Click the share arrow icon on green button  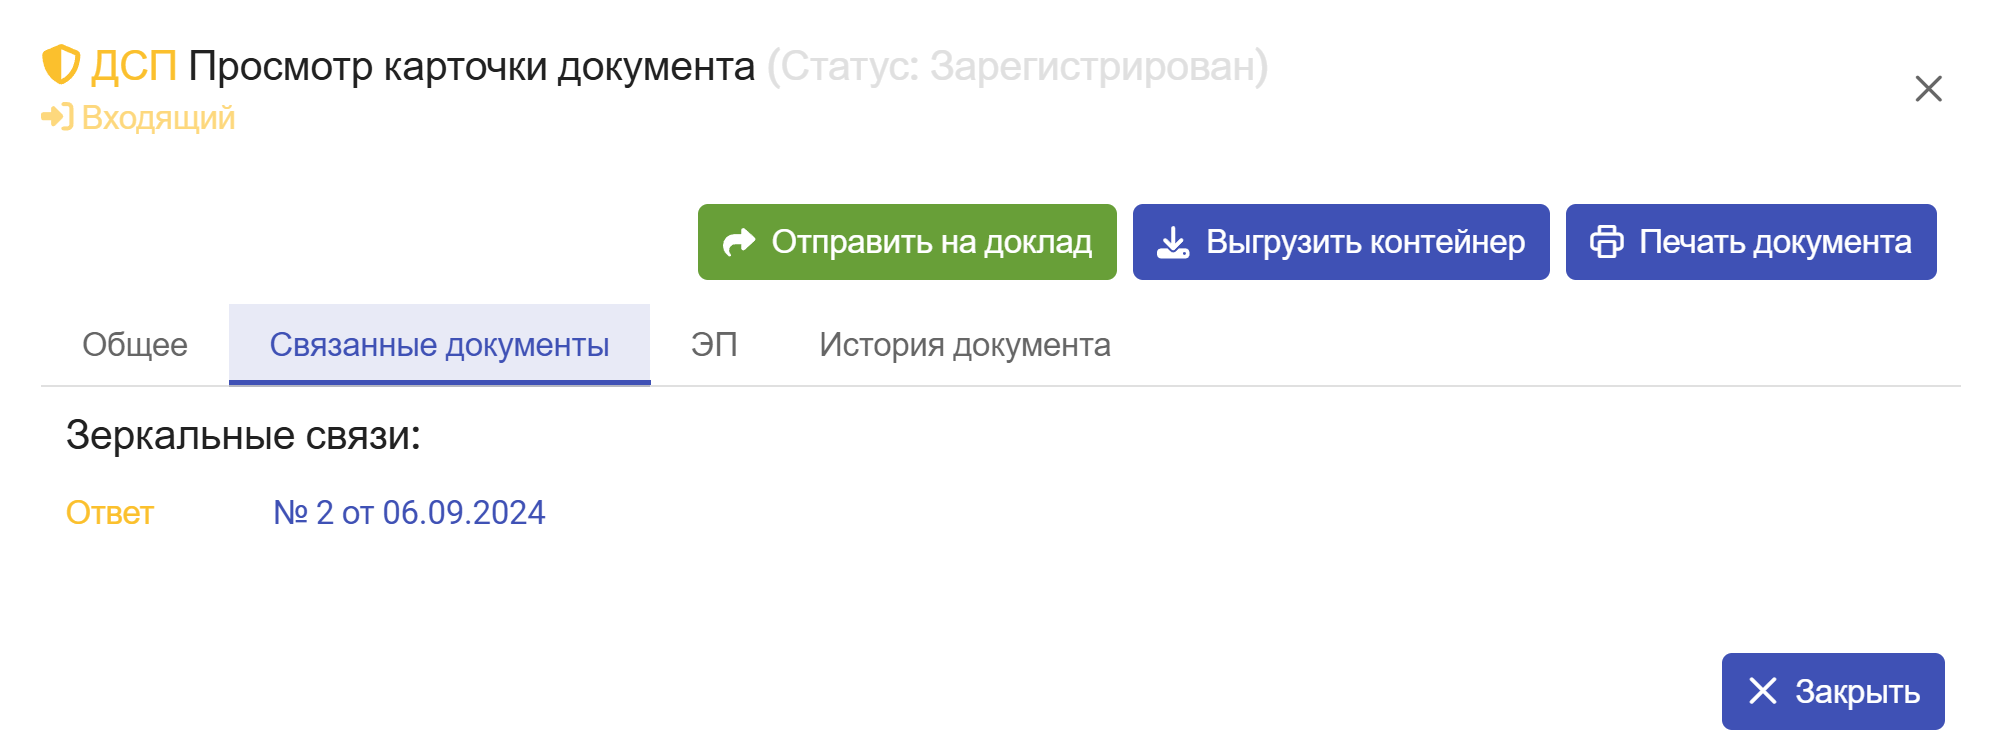point(739,242)
